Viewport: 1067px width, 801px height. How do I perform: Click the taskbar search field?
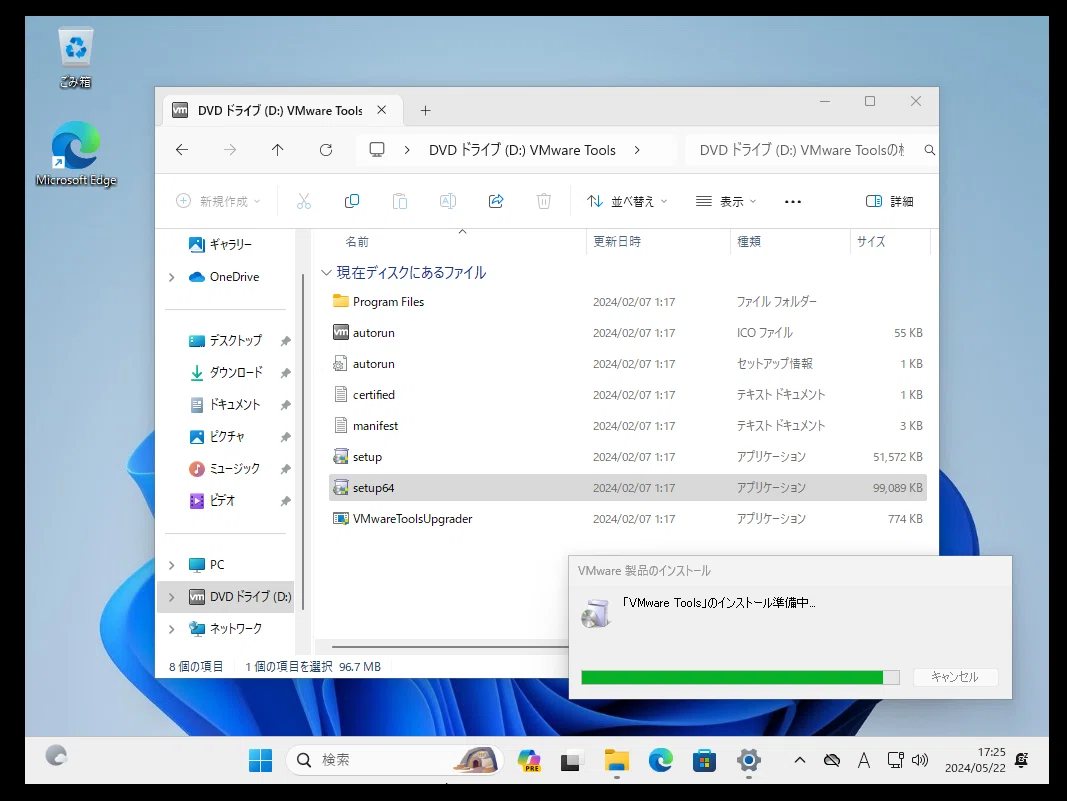coord(395,760)
